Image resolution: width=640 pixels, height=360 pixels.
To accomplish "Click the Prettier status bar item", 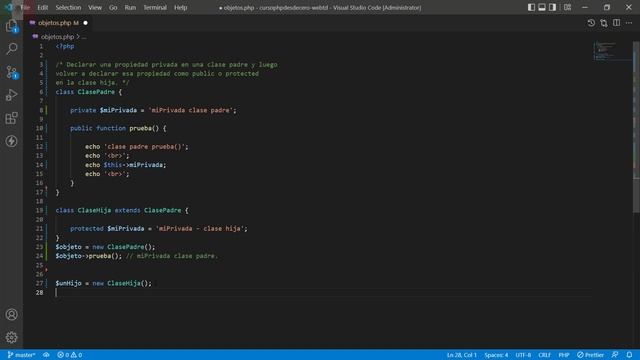I will click(590, 355).
